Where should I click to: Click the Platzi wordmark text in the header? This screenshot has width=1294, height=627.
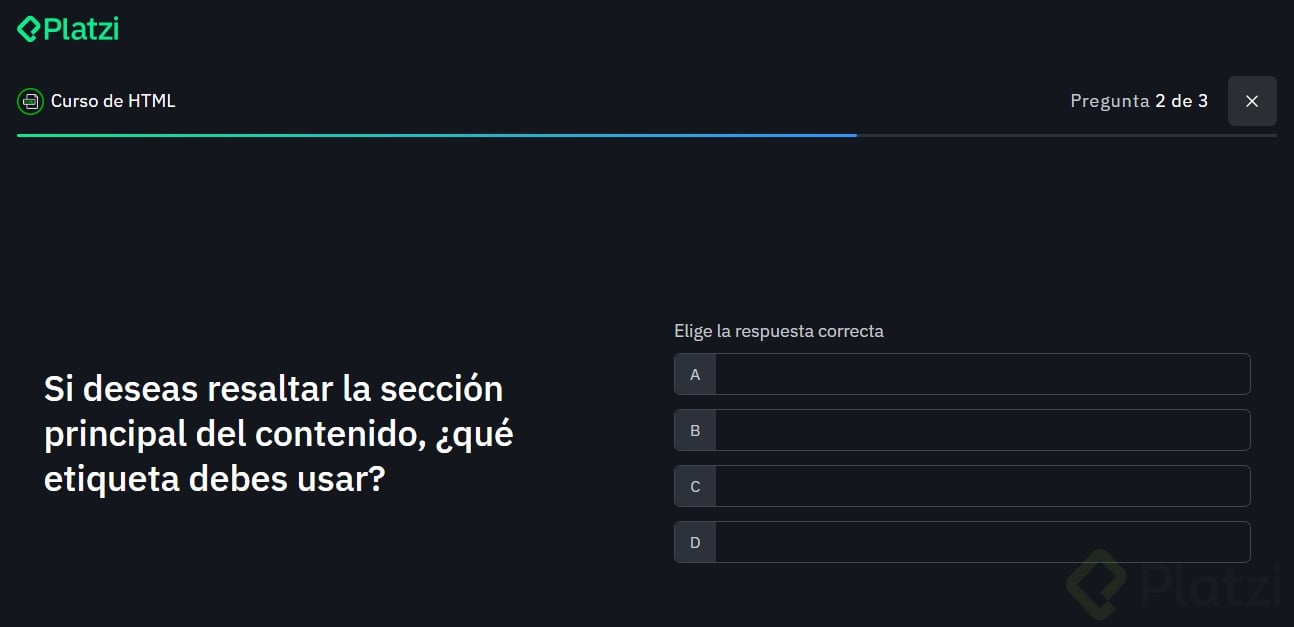point(82,29)
